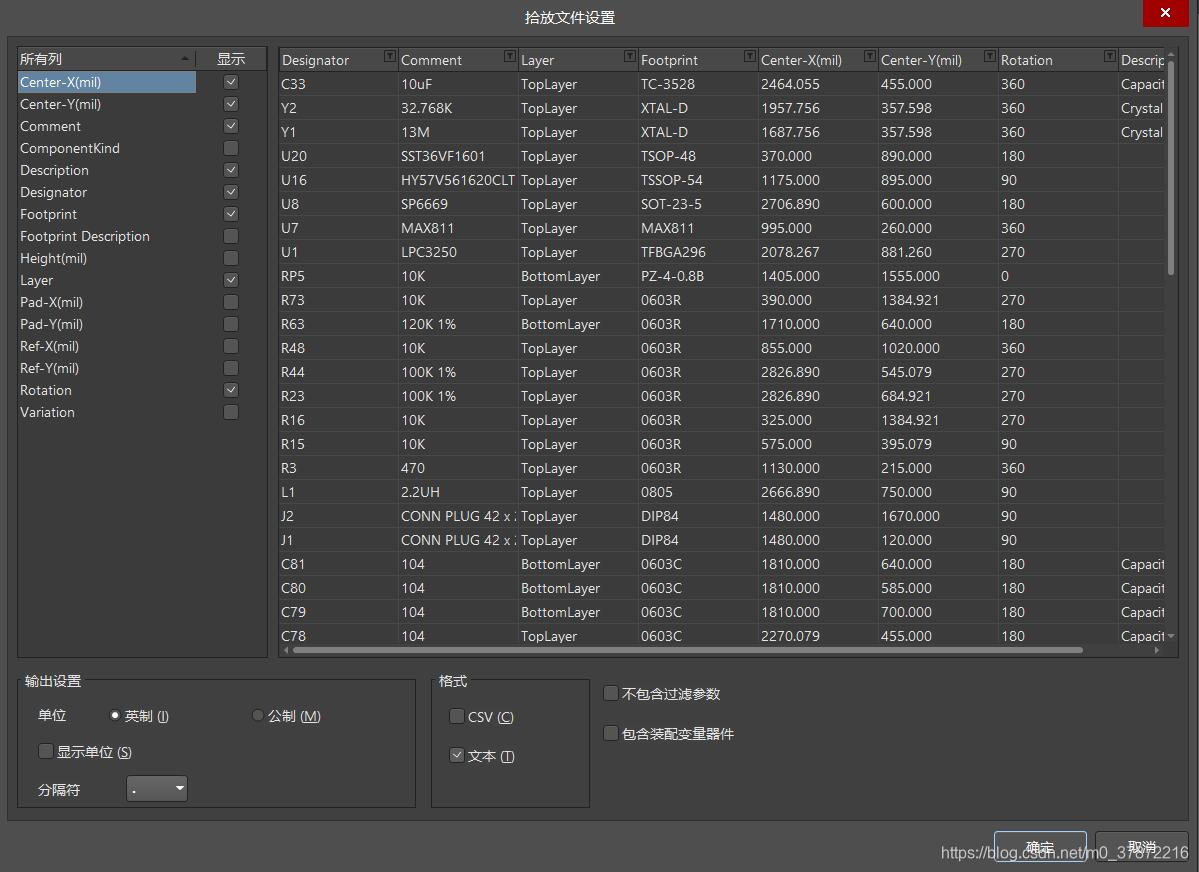Open filter icon on Footprint column

coord(750,57)
